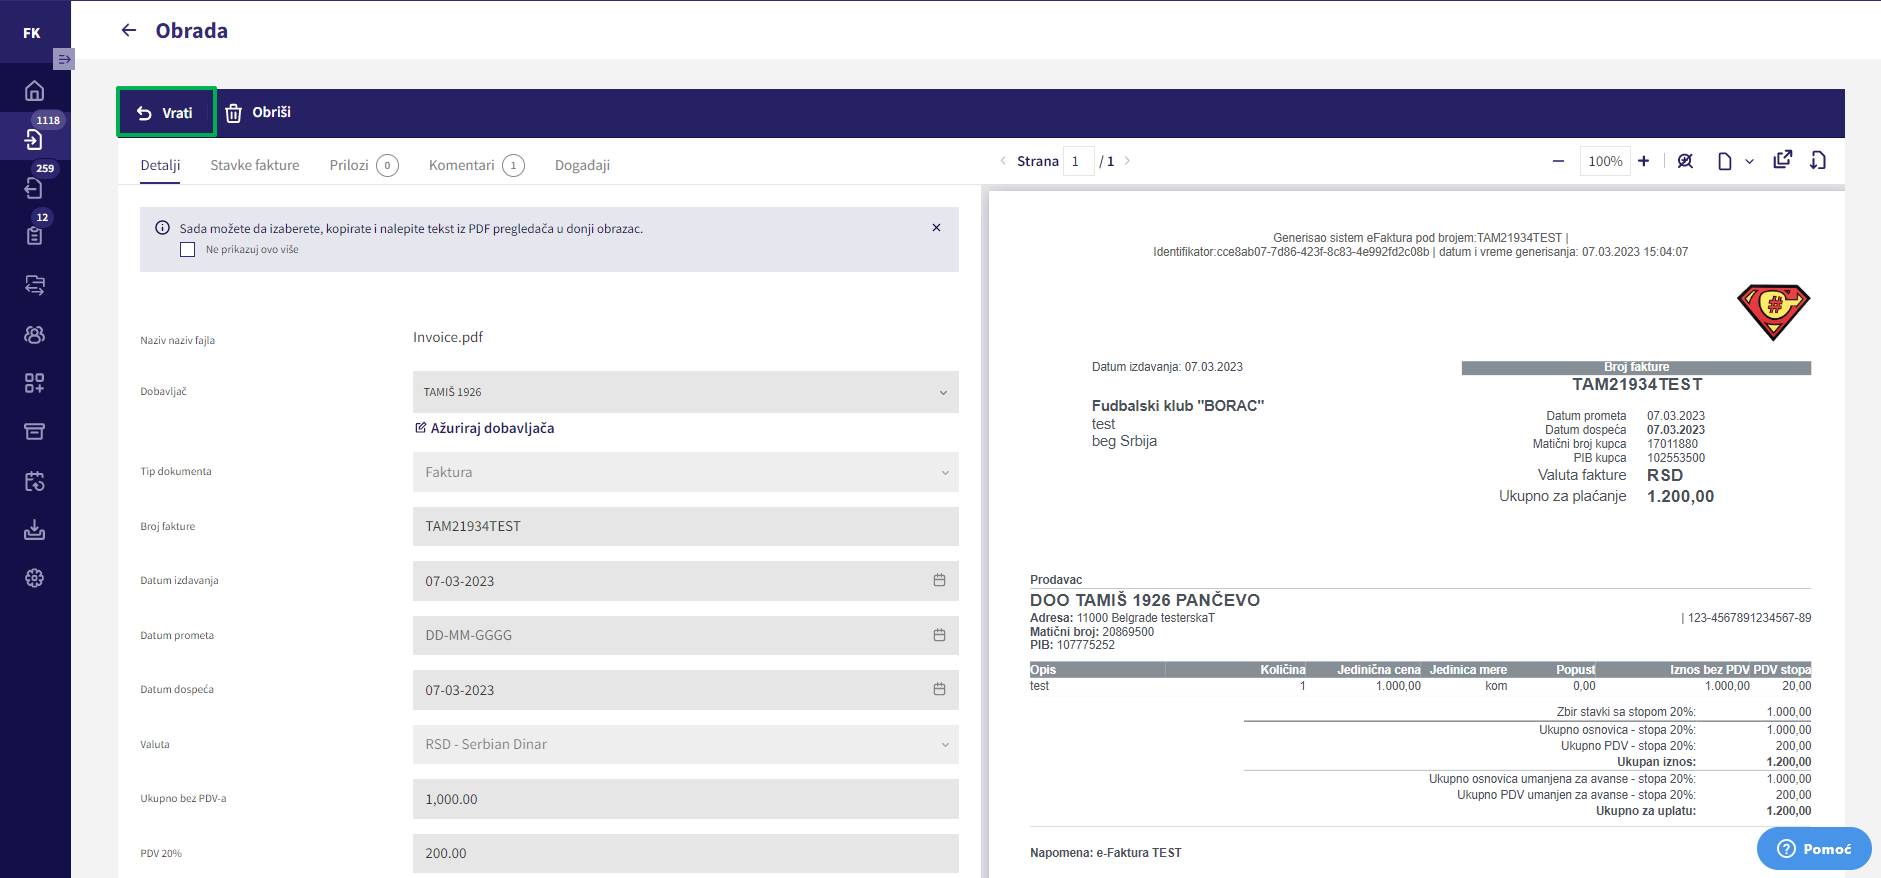The height and width of the screenshot is (878, 1881).
Task: Open the Pomoć help button
Action: (x=1814, y=849)
